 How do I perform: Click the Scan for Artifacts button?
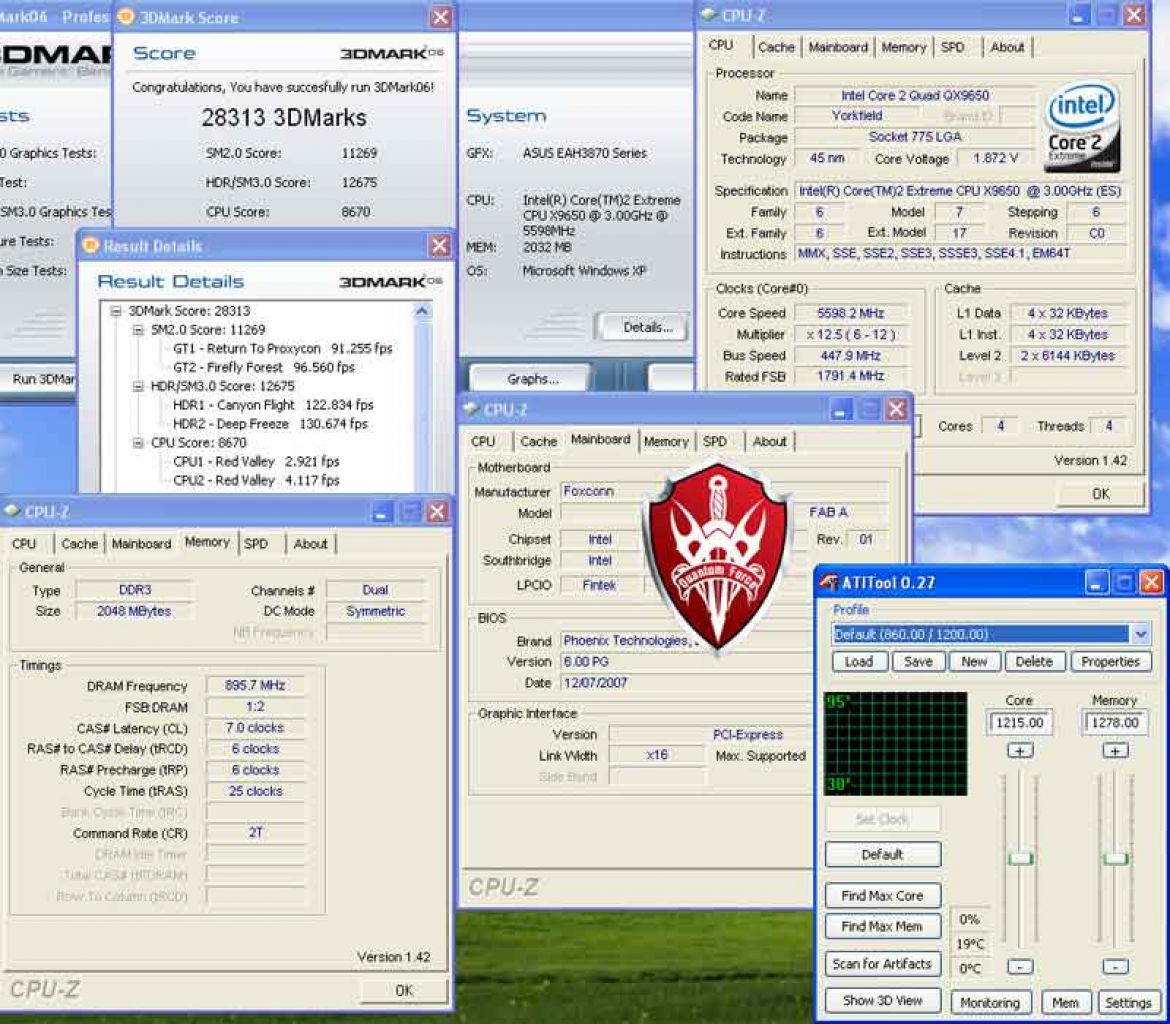[x=882, y=964]
